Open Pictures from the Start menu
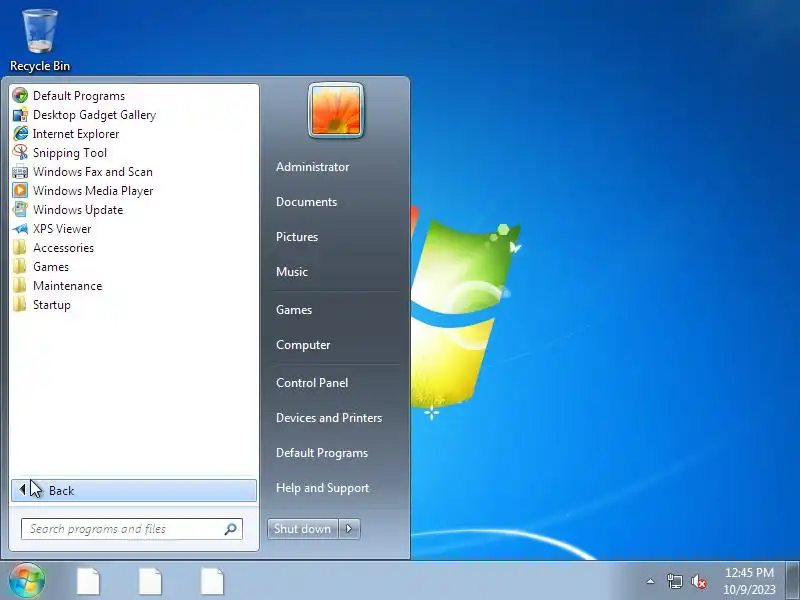800x600 pixels. pos(296,237)
